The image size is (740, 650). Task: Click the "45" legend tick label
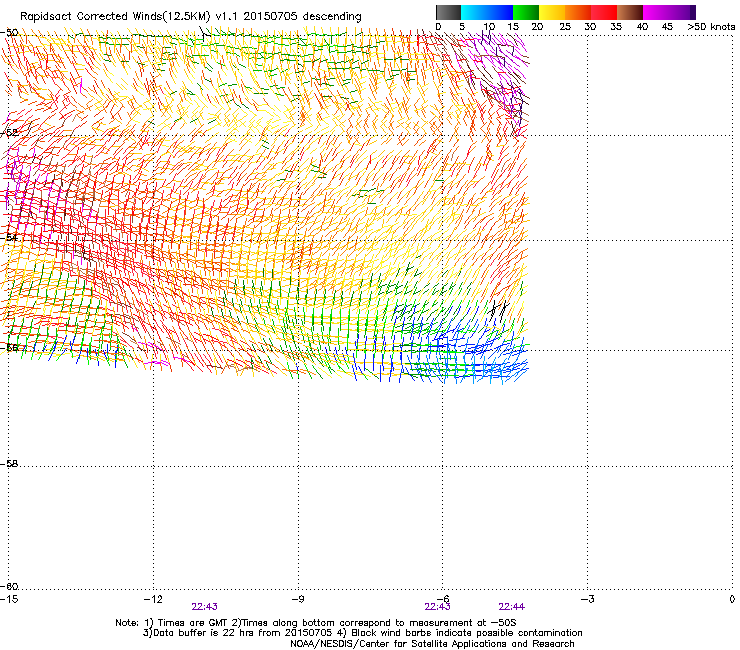coord(667,27)
